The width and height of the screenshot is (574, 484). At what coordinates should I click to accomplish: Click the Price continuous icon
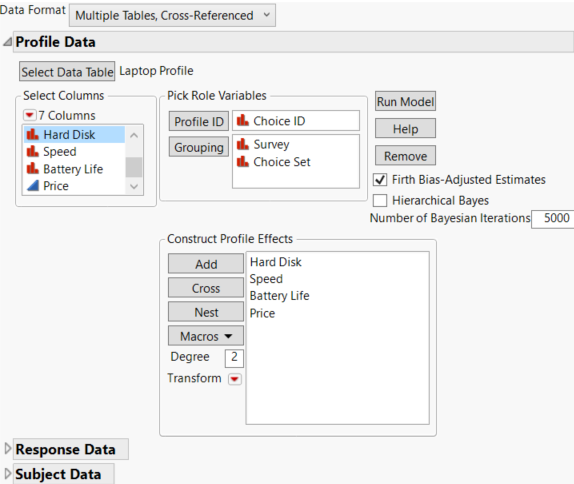pyautogui.click(x=33, y=186)
